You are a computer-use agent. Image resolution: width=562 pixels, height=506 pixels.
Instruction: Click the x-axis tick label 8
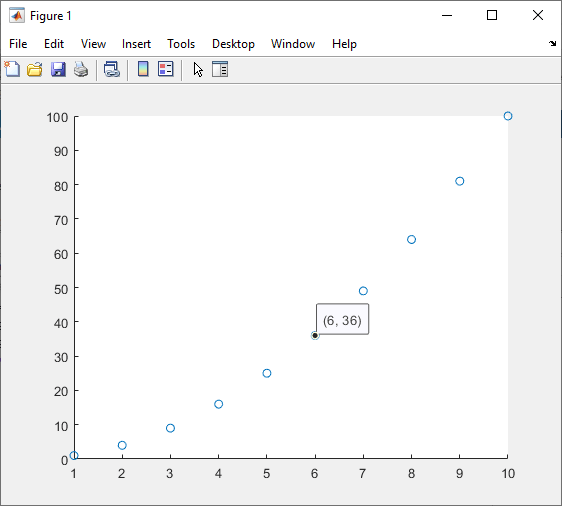click(411, 473)
